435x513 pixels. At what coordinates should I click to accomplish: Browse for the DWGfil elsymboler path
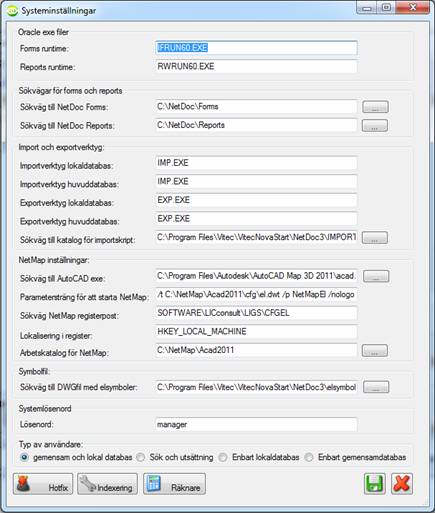click(x=376, y=387)
